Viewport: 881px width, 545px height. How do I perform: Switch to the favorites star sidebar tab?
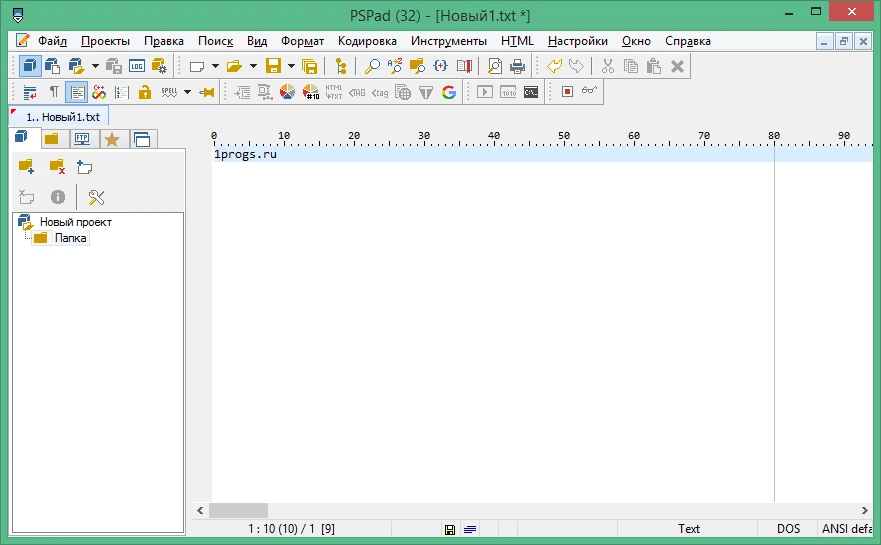112,139
